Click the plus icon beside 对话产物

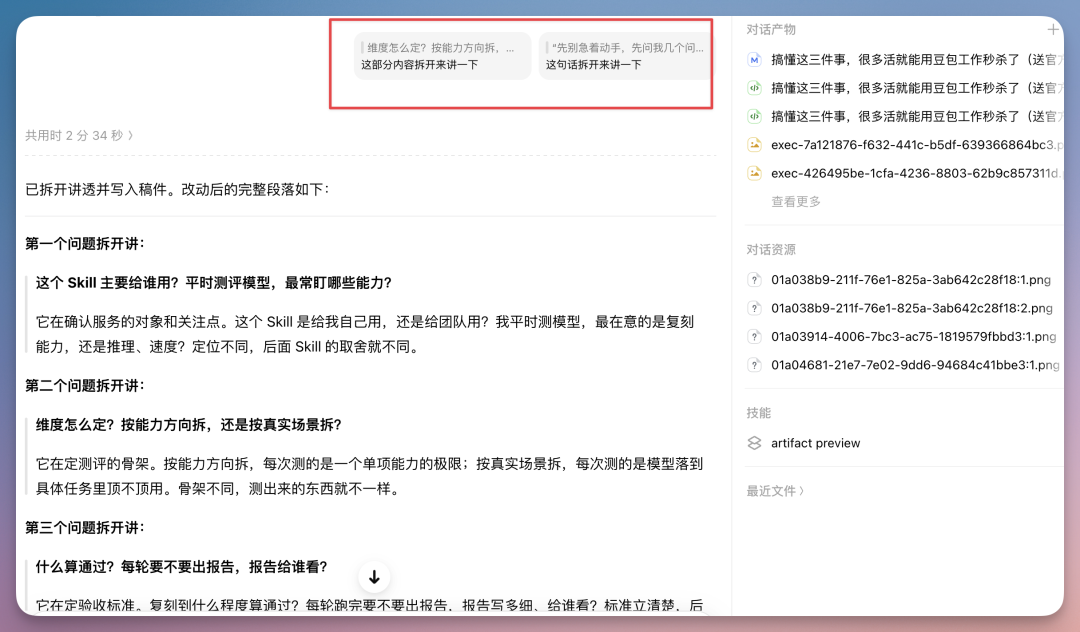pyautogui.click(x=1052, y=30)
